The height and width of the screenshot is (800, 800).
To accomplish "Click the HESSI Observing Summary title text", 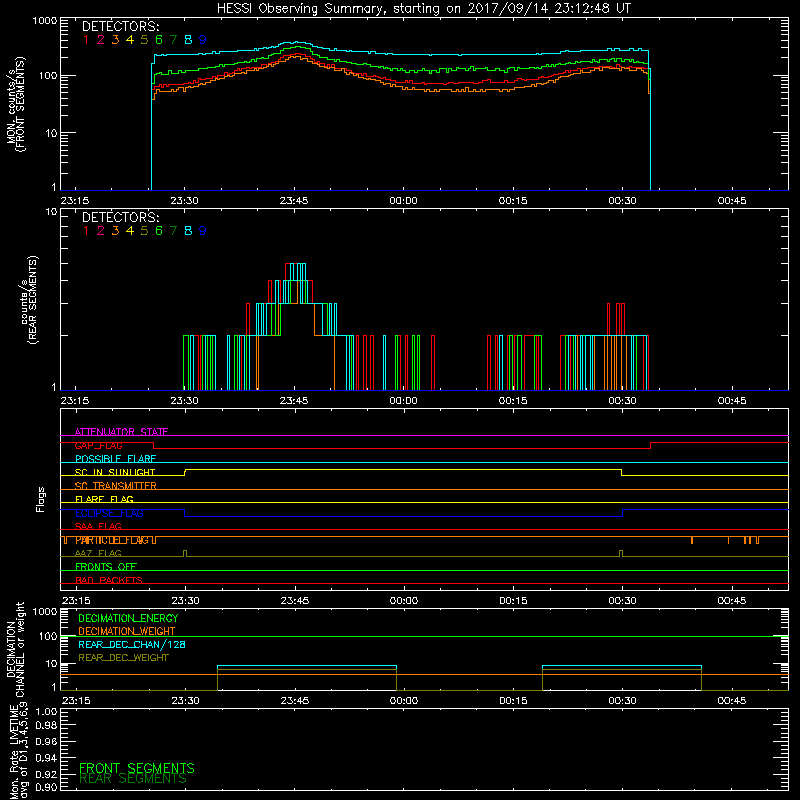I will tap(423, 9).
